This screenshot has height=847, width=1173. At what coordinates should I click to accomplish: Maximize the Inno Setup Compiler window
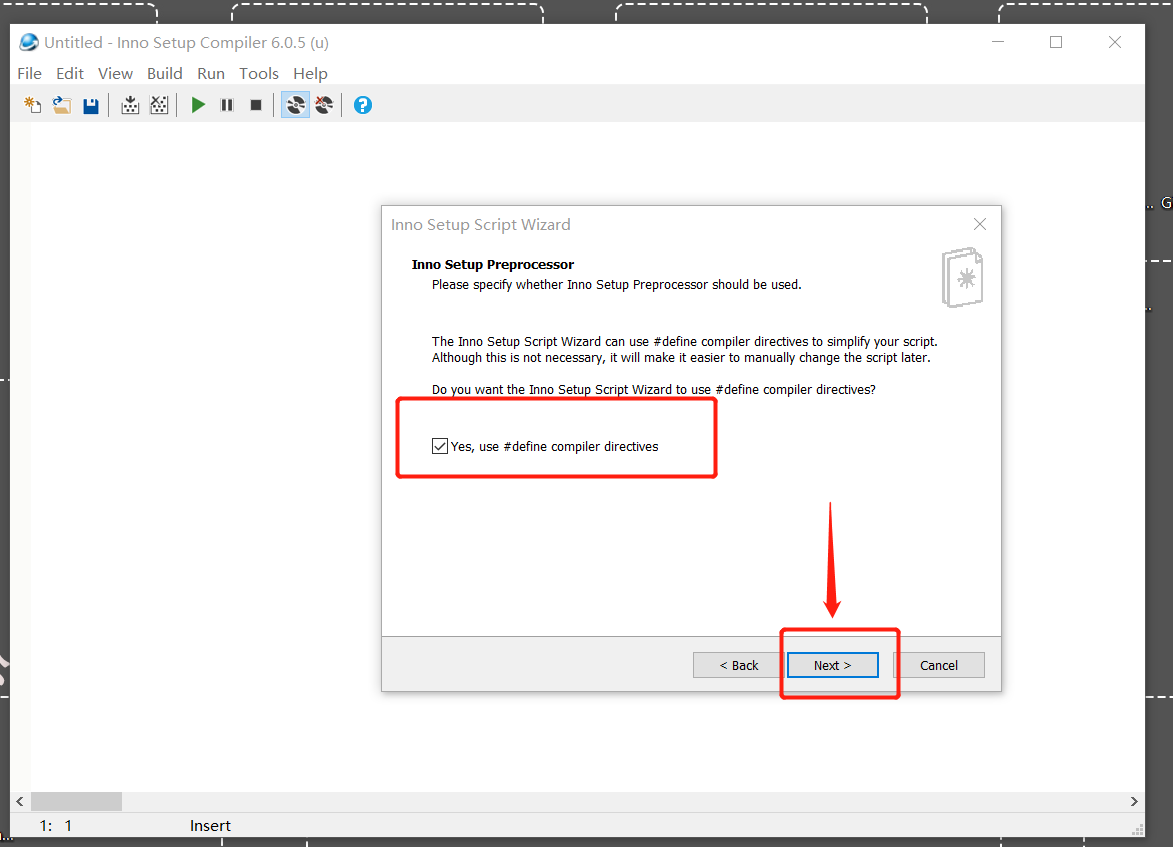pyautogui.click(x=1056, y=42)
